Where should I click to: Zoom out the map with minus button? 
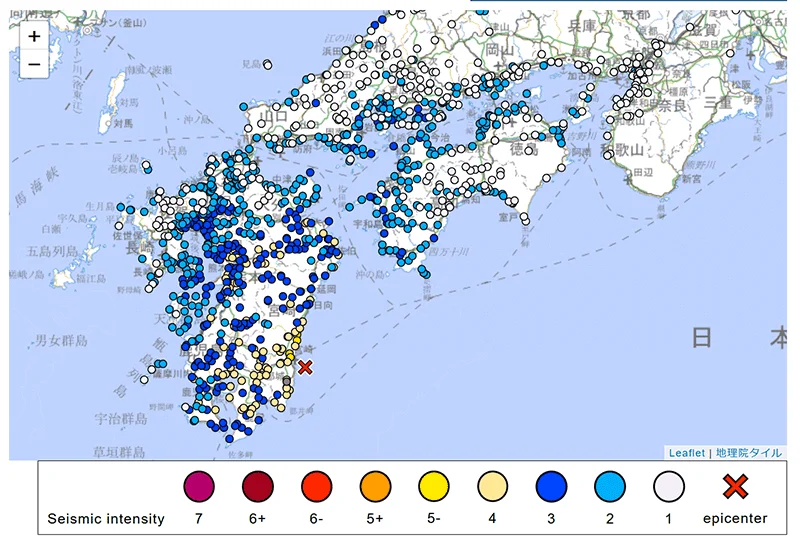[x=34, y=64]
